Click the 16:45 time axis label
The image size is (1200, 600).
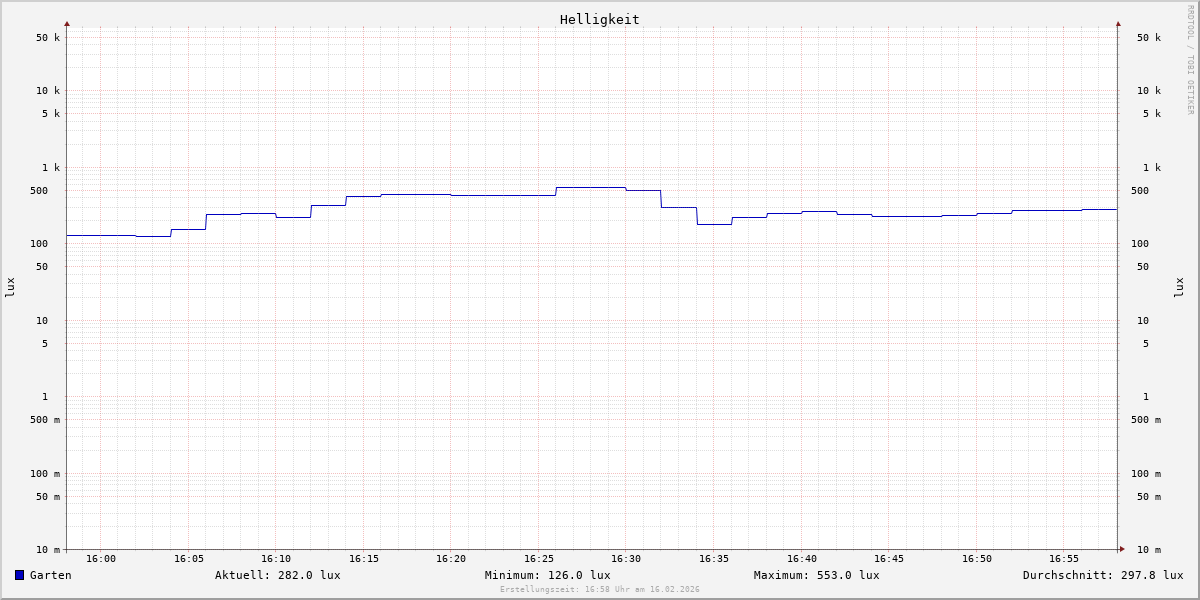point(889,559)
